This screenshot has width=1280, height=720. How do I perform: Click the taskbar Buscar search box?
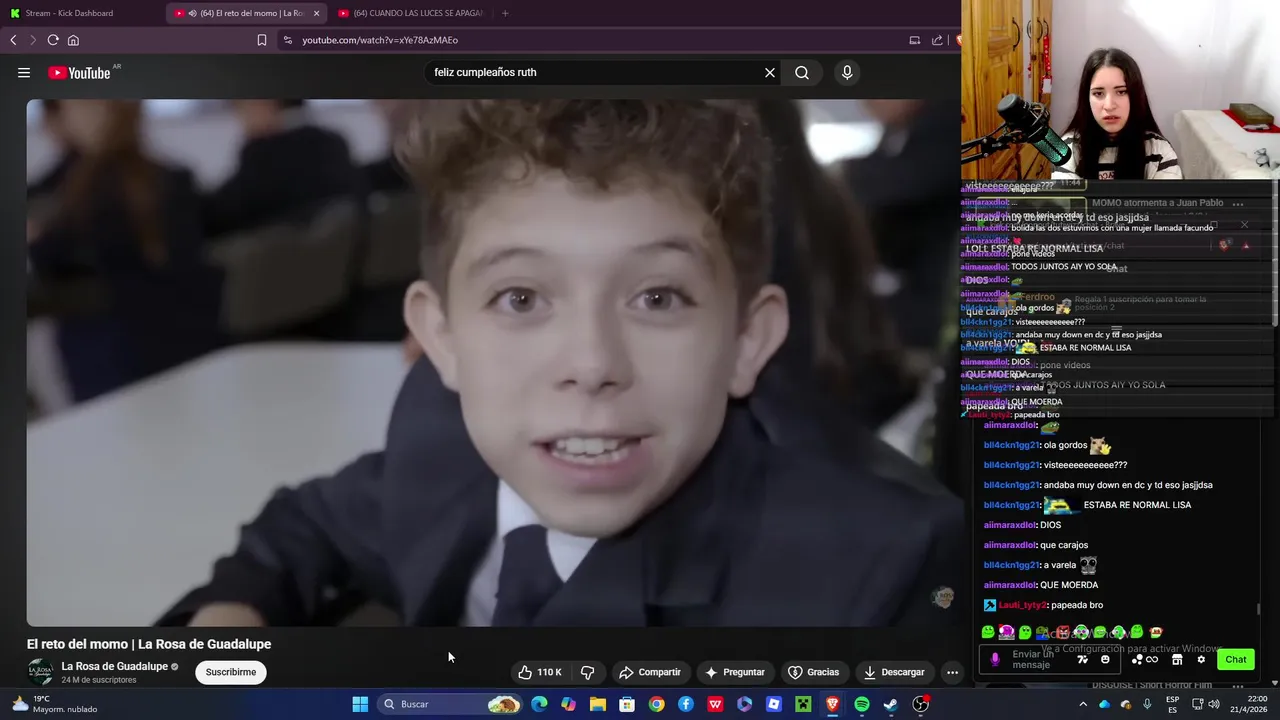coord(452,704)
